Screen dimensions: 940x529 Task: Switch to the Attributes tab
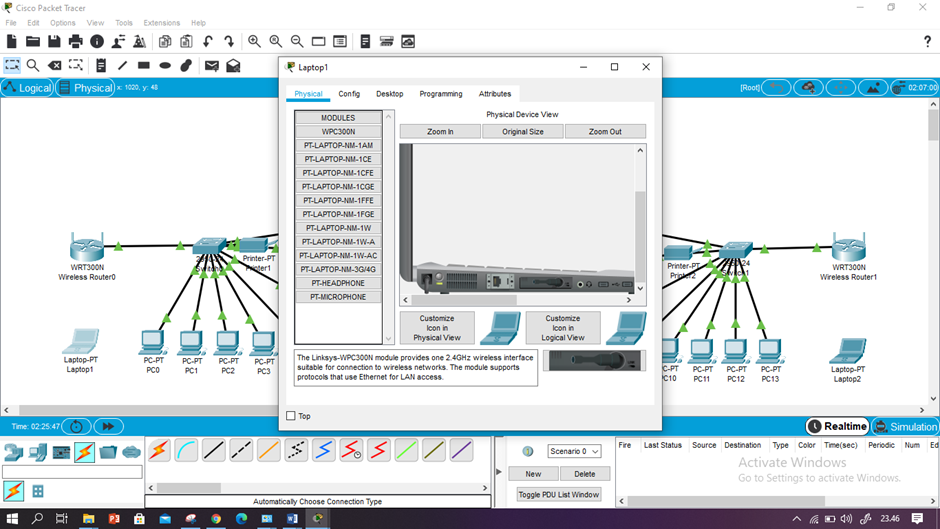[495, 94]
